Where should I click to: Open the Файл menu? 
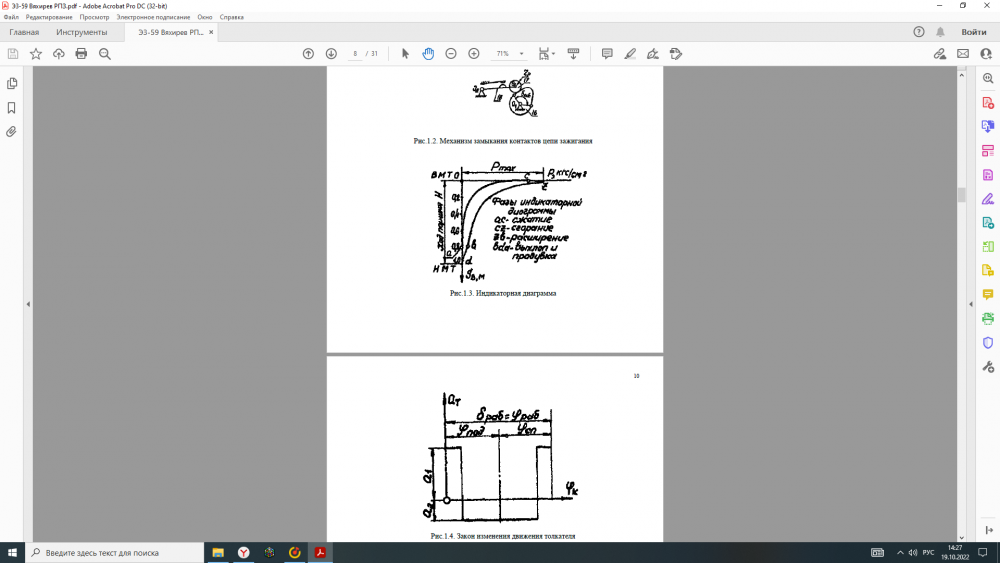coord(11,17)
